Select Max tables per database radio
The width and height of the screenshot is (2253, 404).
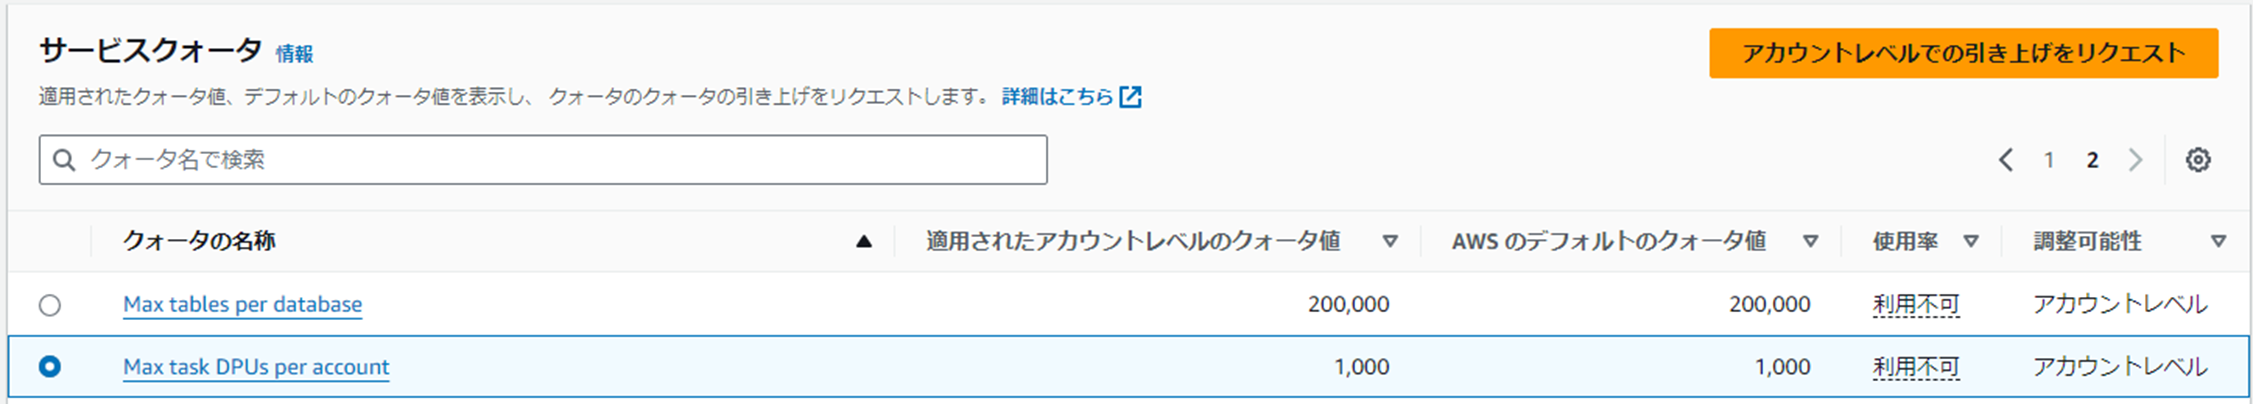(x=49, y=305)
